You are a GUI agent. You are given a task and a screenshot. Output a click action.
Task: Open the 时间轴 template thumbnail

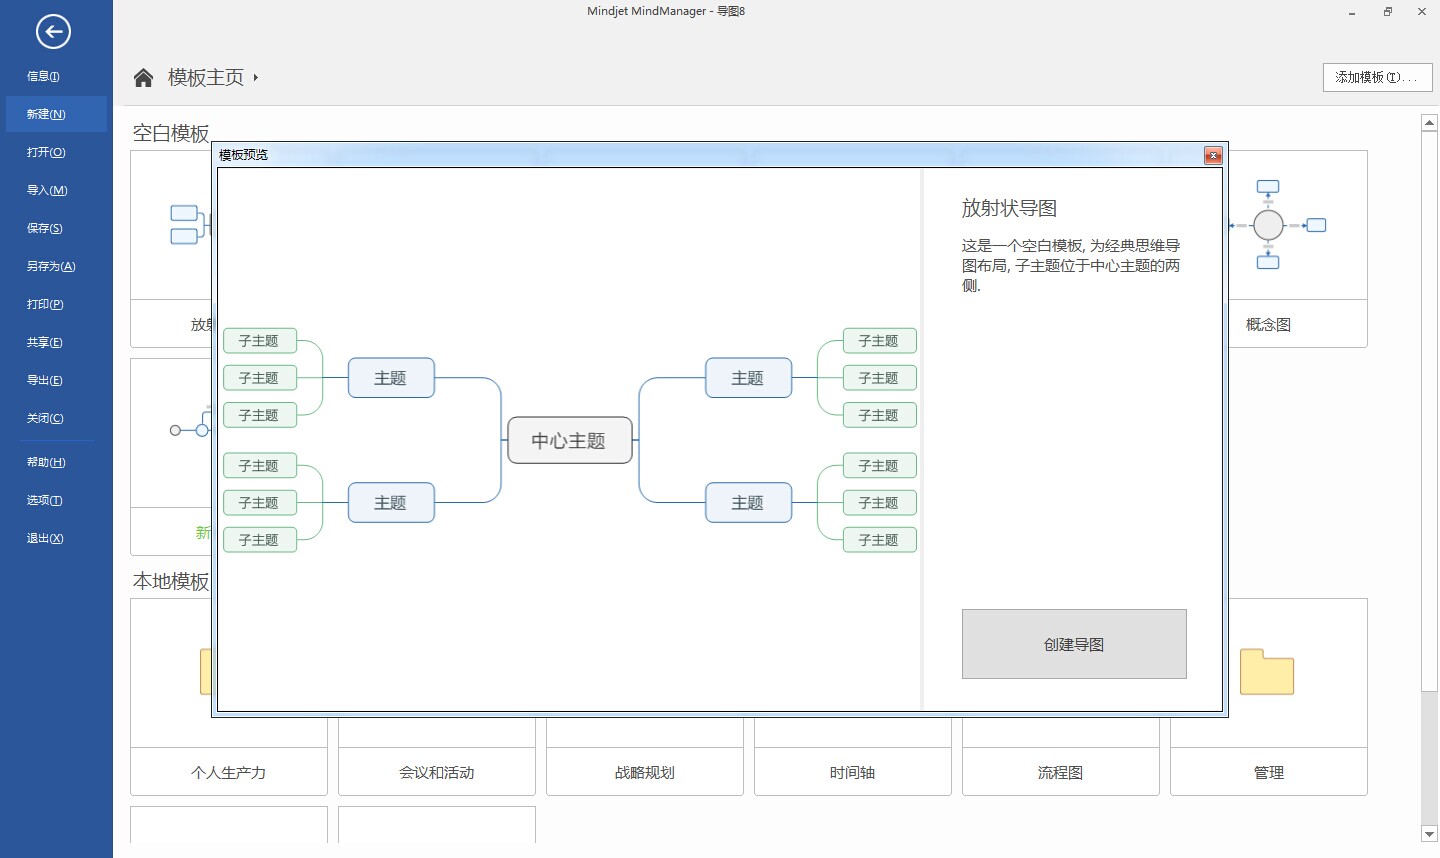point(852,772)
